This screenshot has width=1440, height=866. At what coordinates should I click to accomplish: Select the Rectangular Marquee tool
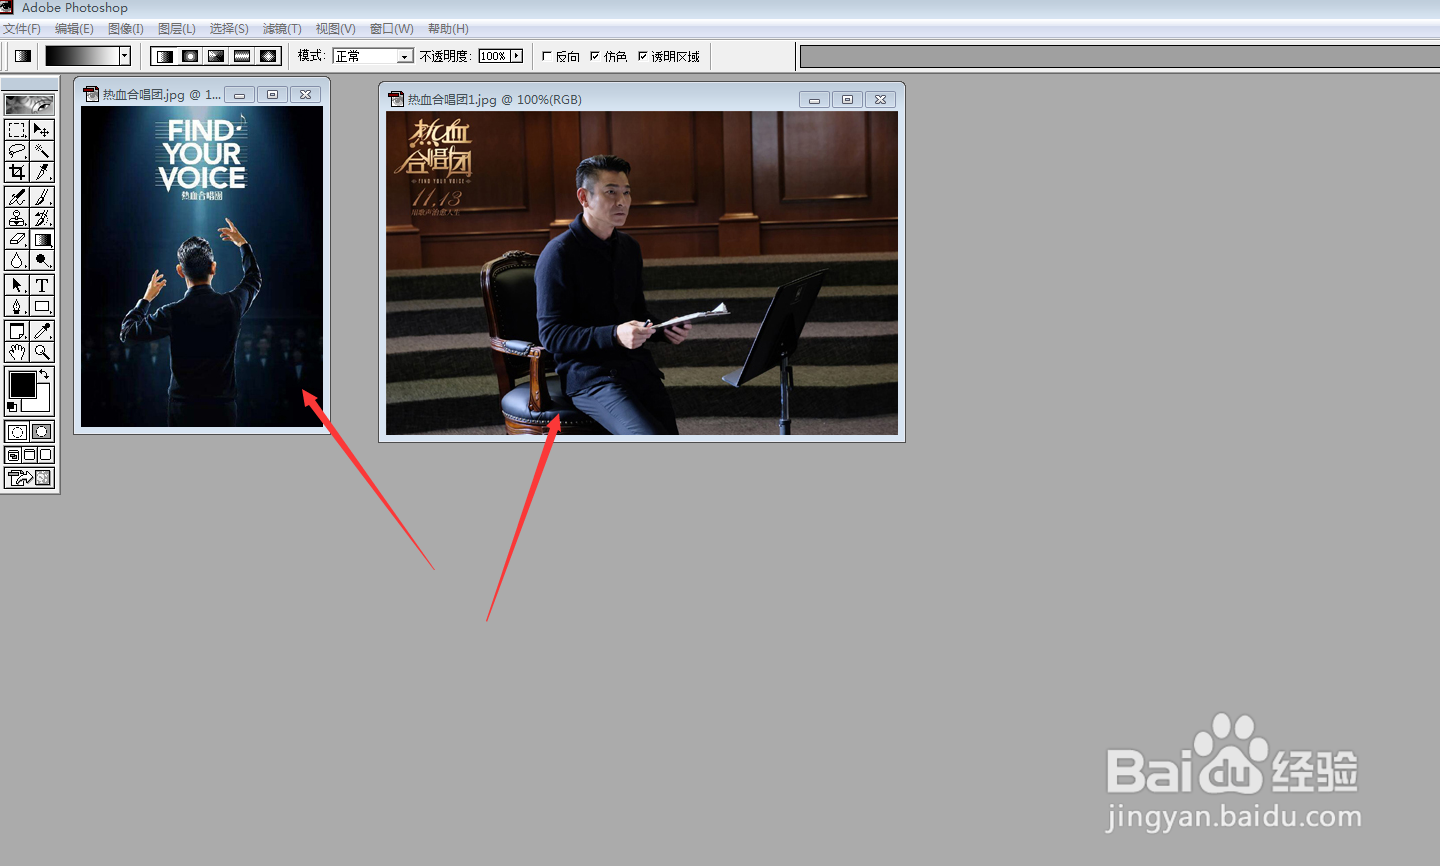(17, 130)
